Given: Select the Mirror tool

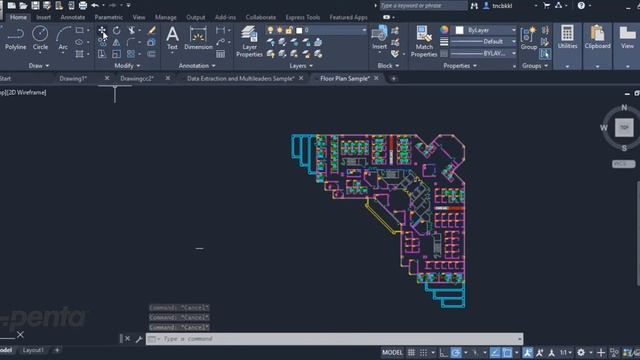Looking at the screenshot, I should tap(116, 42).
